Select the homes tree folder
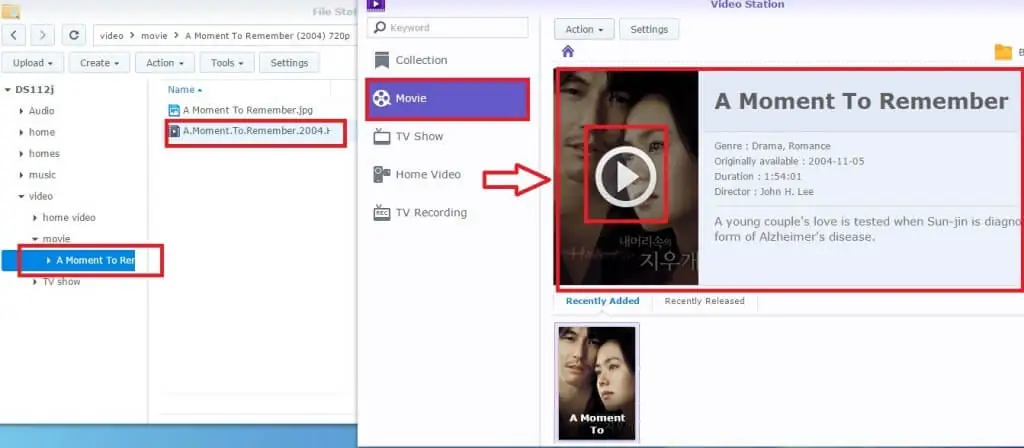Image resolution: width=1024 pixels, height=448 pixels. click(44, 154)
